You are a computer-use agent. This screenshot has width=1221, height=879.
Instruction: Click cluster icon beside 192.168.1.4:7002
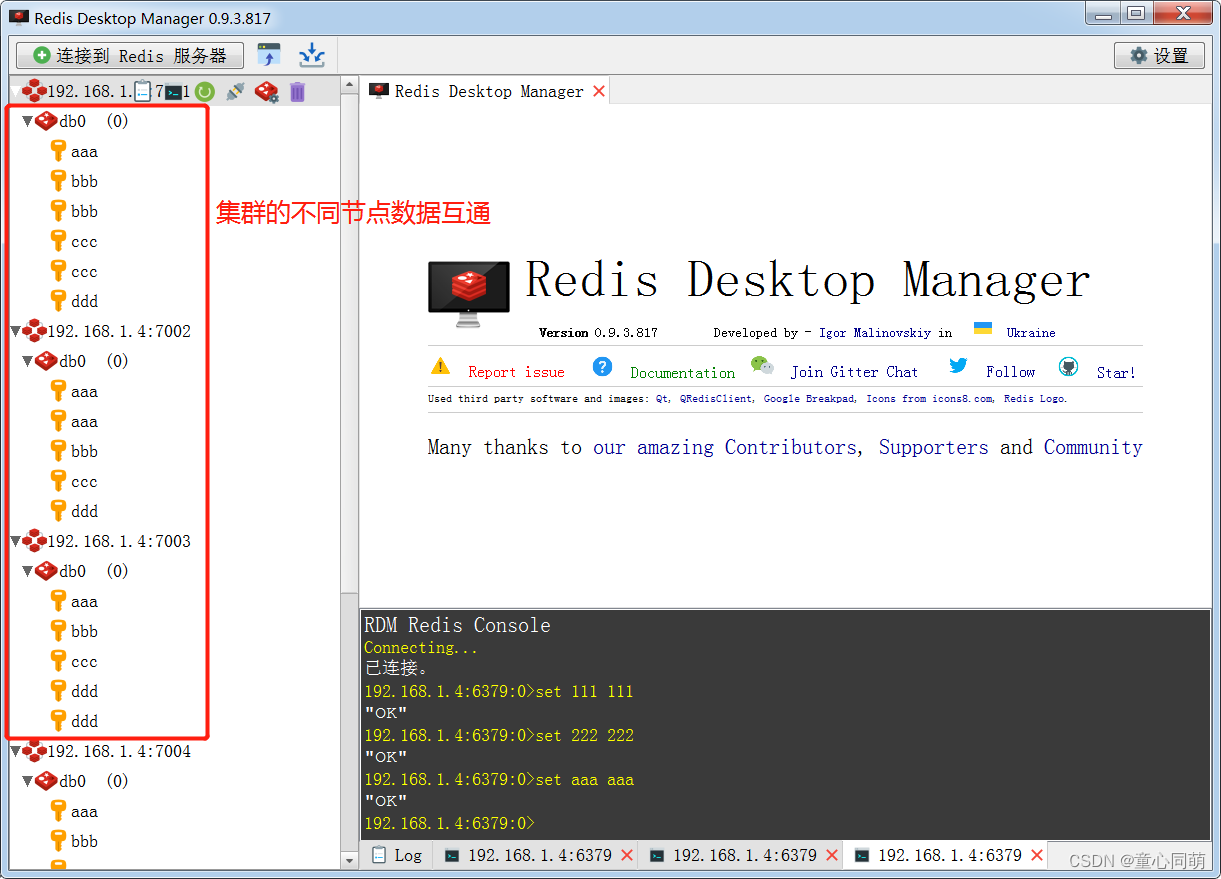[x=35, y=331]
